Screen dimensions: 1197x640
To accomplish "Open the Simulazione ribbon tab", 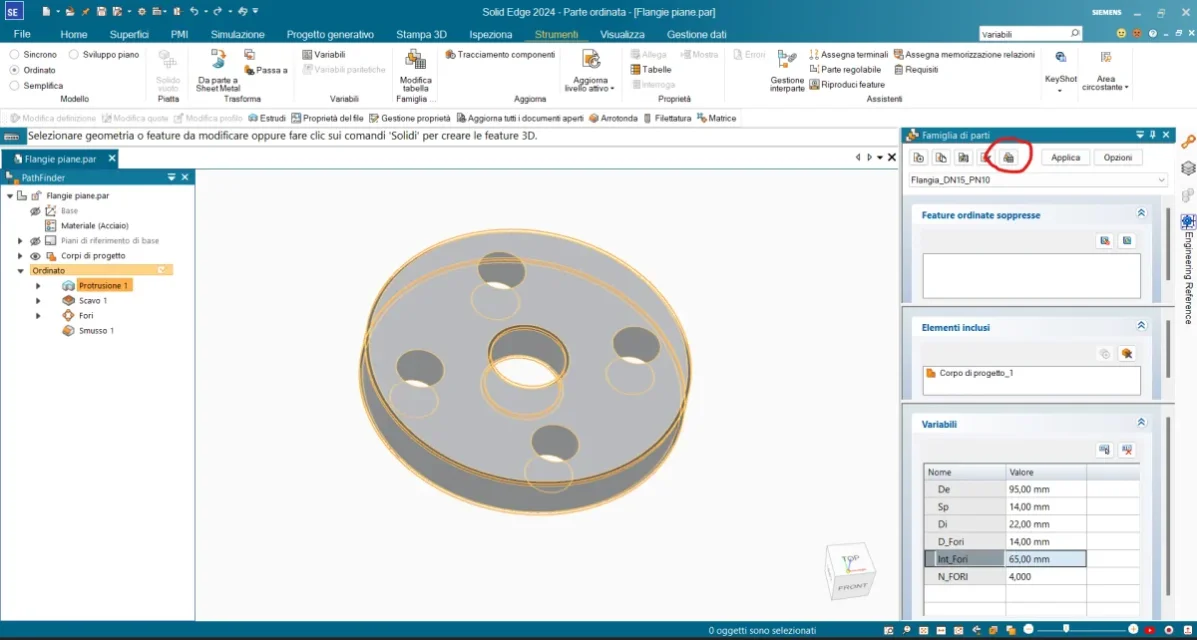I will [237, 34].
